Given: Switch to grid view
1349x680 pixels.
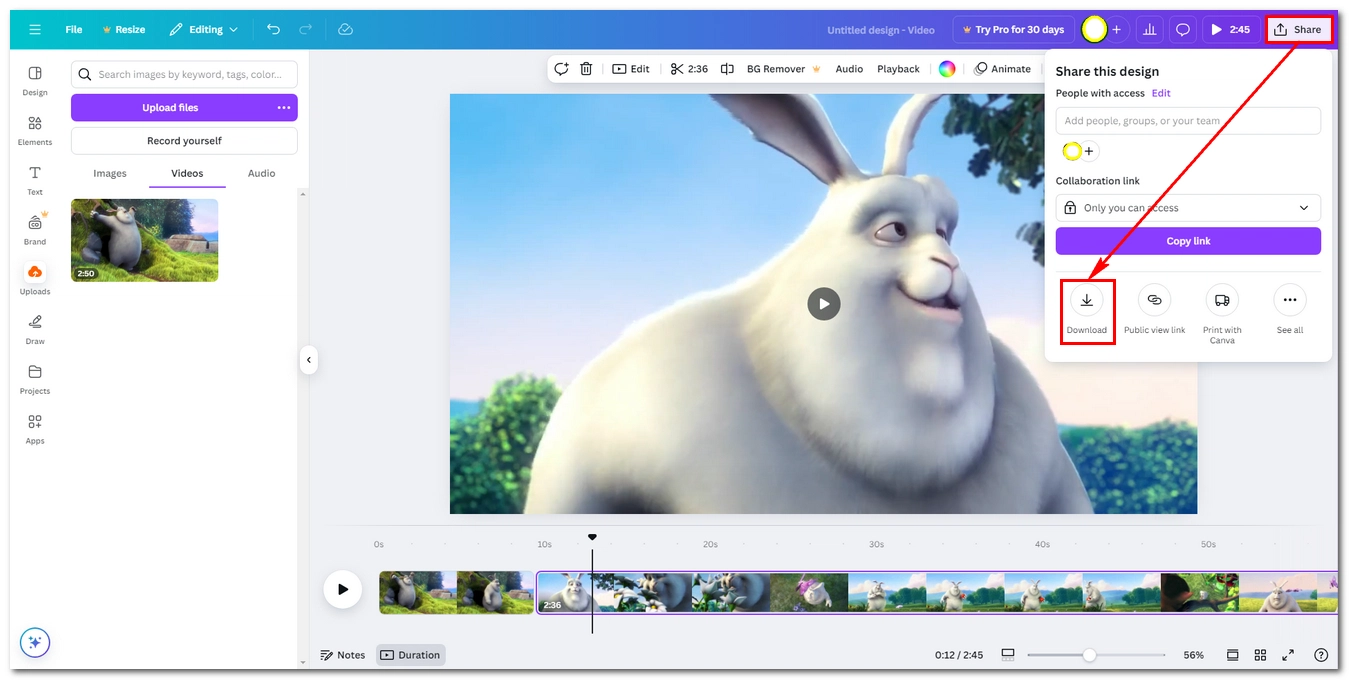Looking at the screenshot, I should 1260,655.
